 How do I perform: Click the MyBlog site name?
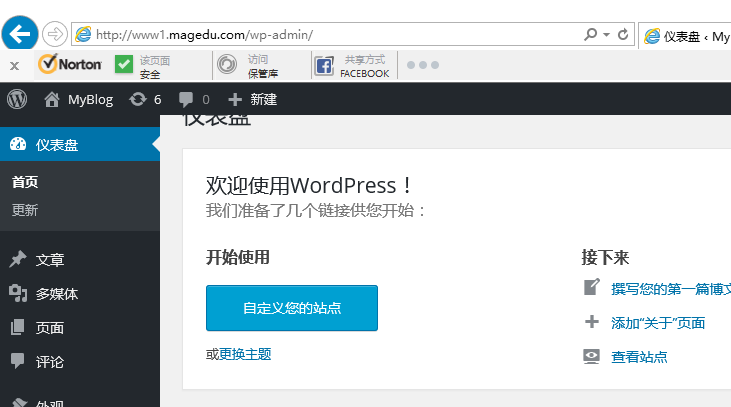pos(90,100)
